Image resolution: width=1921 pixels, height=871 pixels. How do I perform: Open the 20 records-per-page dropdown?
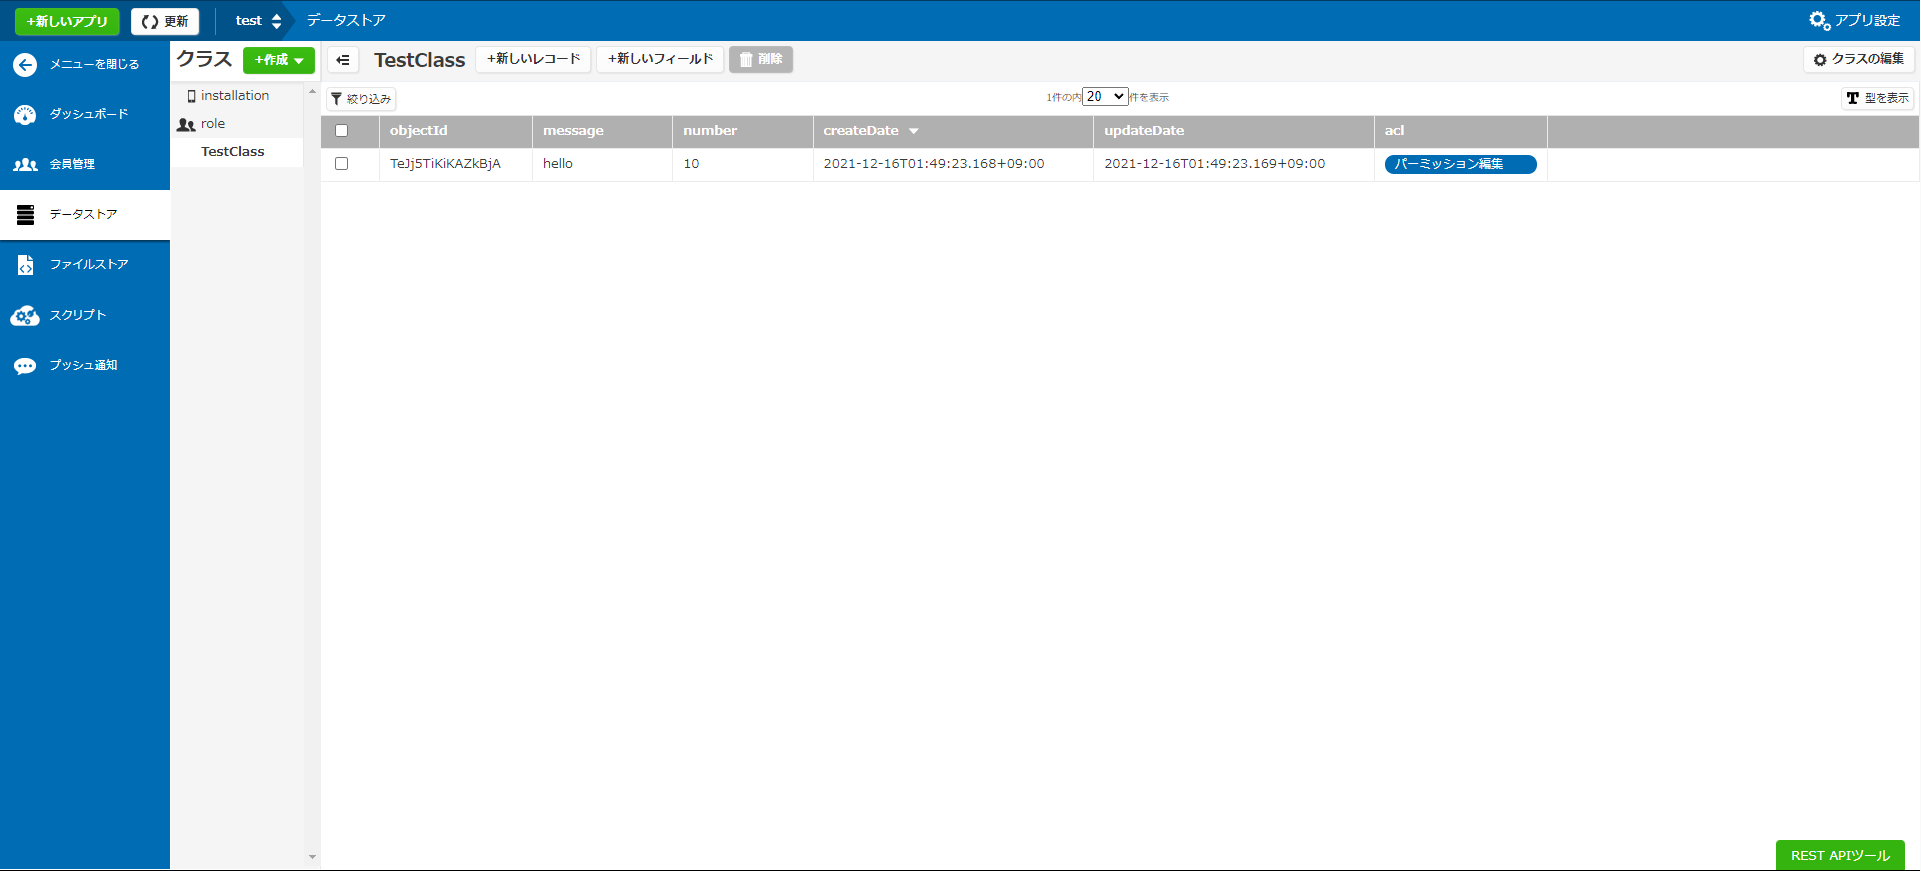point(1105,97)
